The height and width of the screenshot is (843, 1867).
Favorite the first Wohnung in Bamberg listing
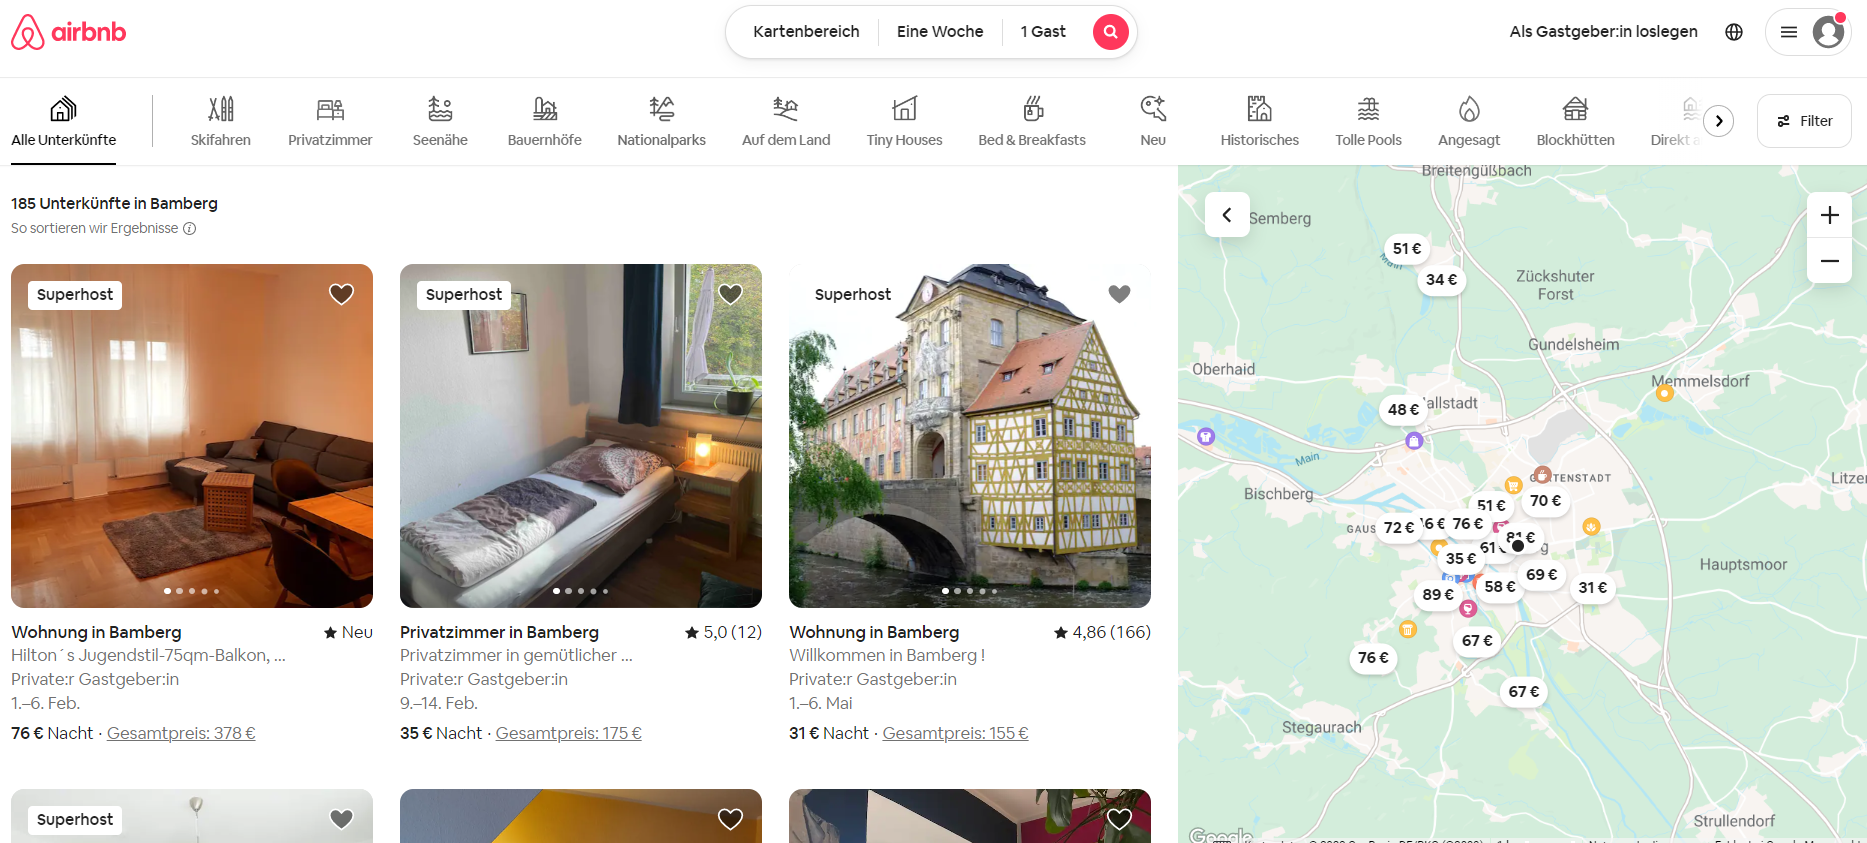click(341, 294)
